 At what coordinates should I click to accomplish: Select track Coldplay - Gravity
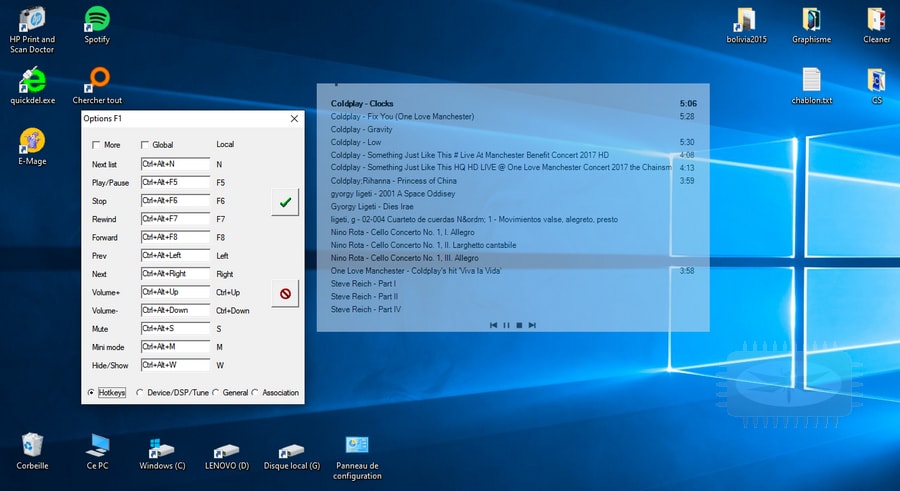(361, 129)
